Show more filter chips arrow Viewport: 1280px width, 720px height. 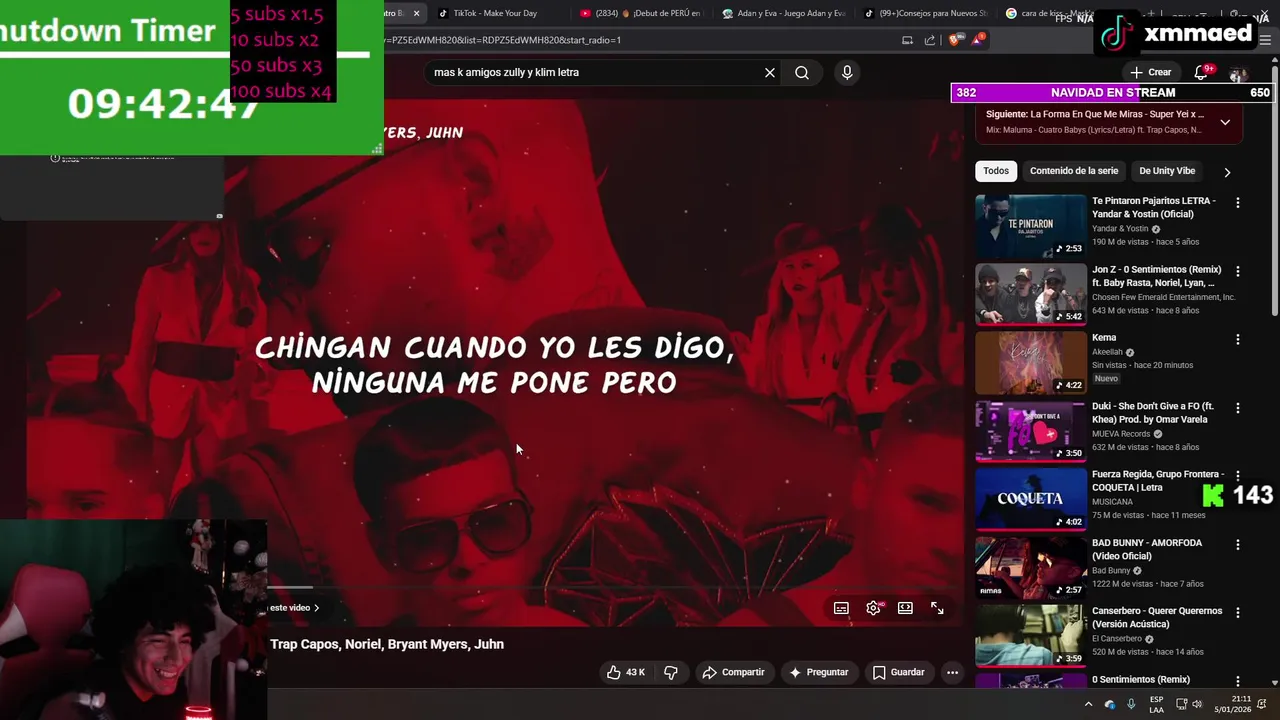coord(1227,172)
